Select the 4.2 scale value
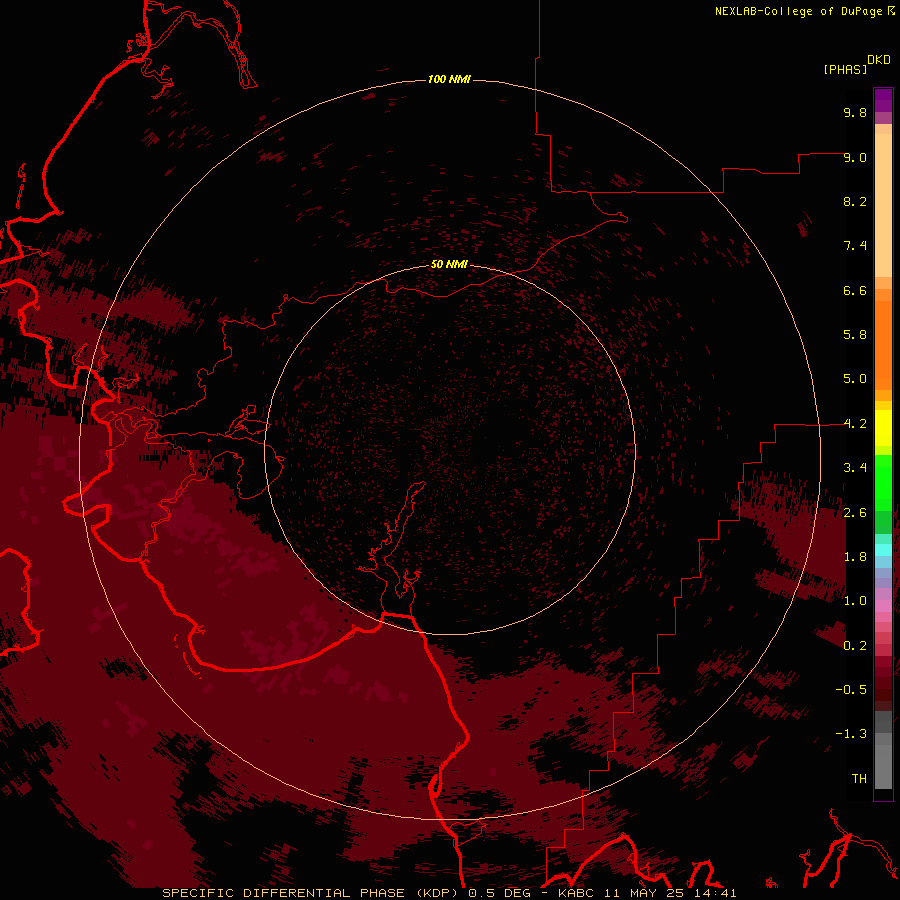Screen dimensions: 900x900 click(855, 424)
